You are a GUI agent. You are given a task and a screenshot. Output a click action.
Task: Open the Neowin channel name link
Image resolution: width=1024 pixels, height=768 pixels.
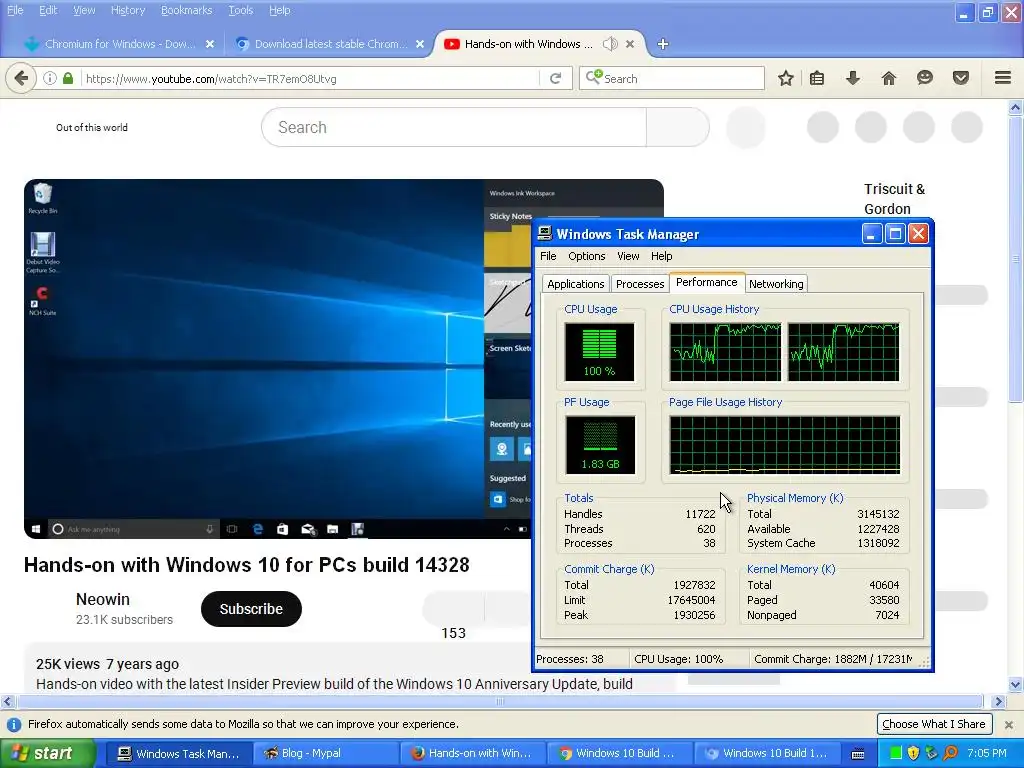pyautogui.click(x=103, y=599)
